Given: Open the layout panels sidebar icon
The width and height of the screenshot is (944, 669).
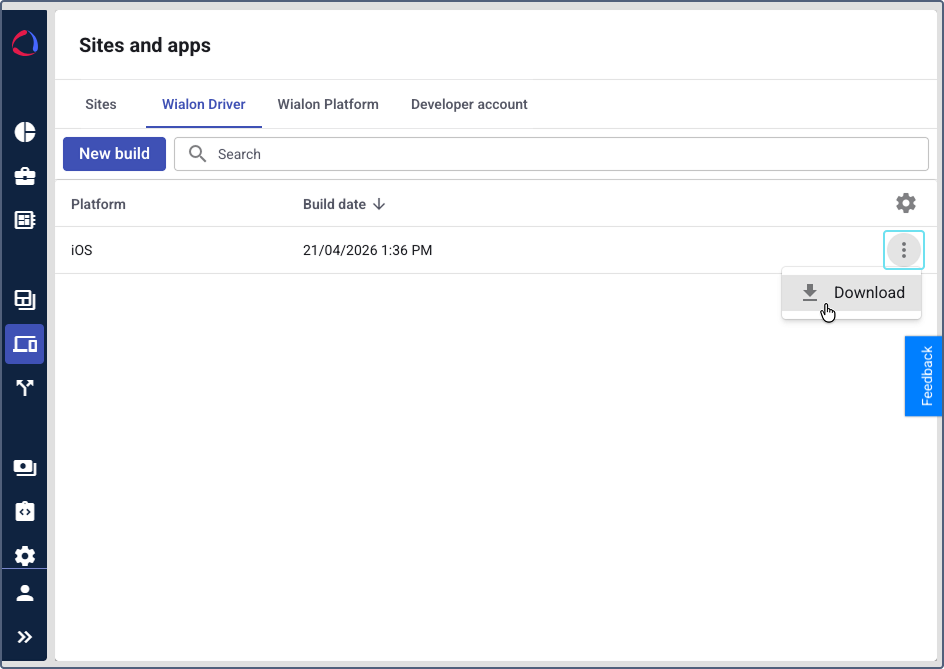Looking at the screenshot, I should click(25, 299).
